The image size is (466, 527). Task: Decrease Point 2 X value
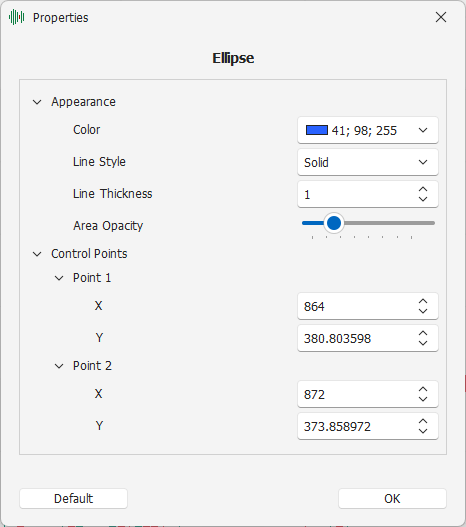[423, 399]
